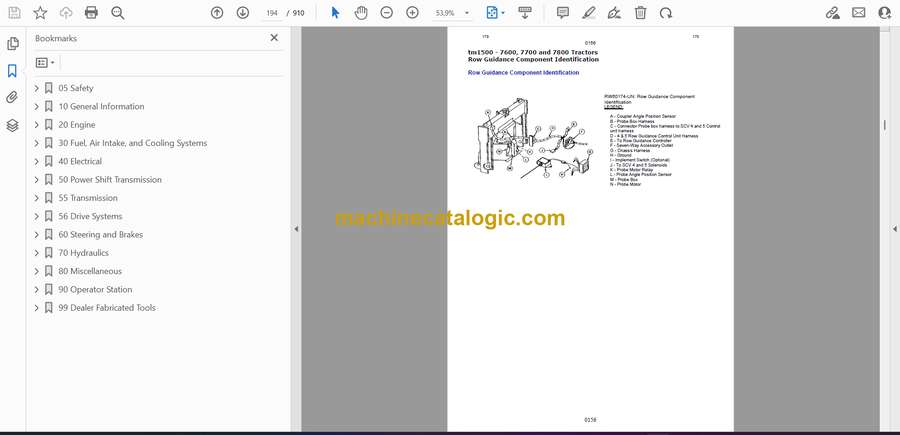This screenshot has width=900, height=435.
Task: Zoom out with the minus icon
Action: pyautogui.click(x=387, y=13)
